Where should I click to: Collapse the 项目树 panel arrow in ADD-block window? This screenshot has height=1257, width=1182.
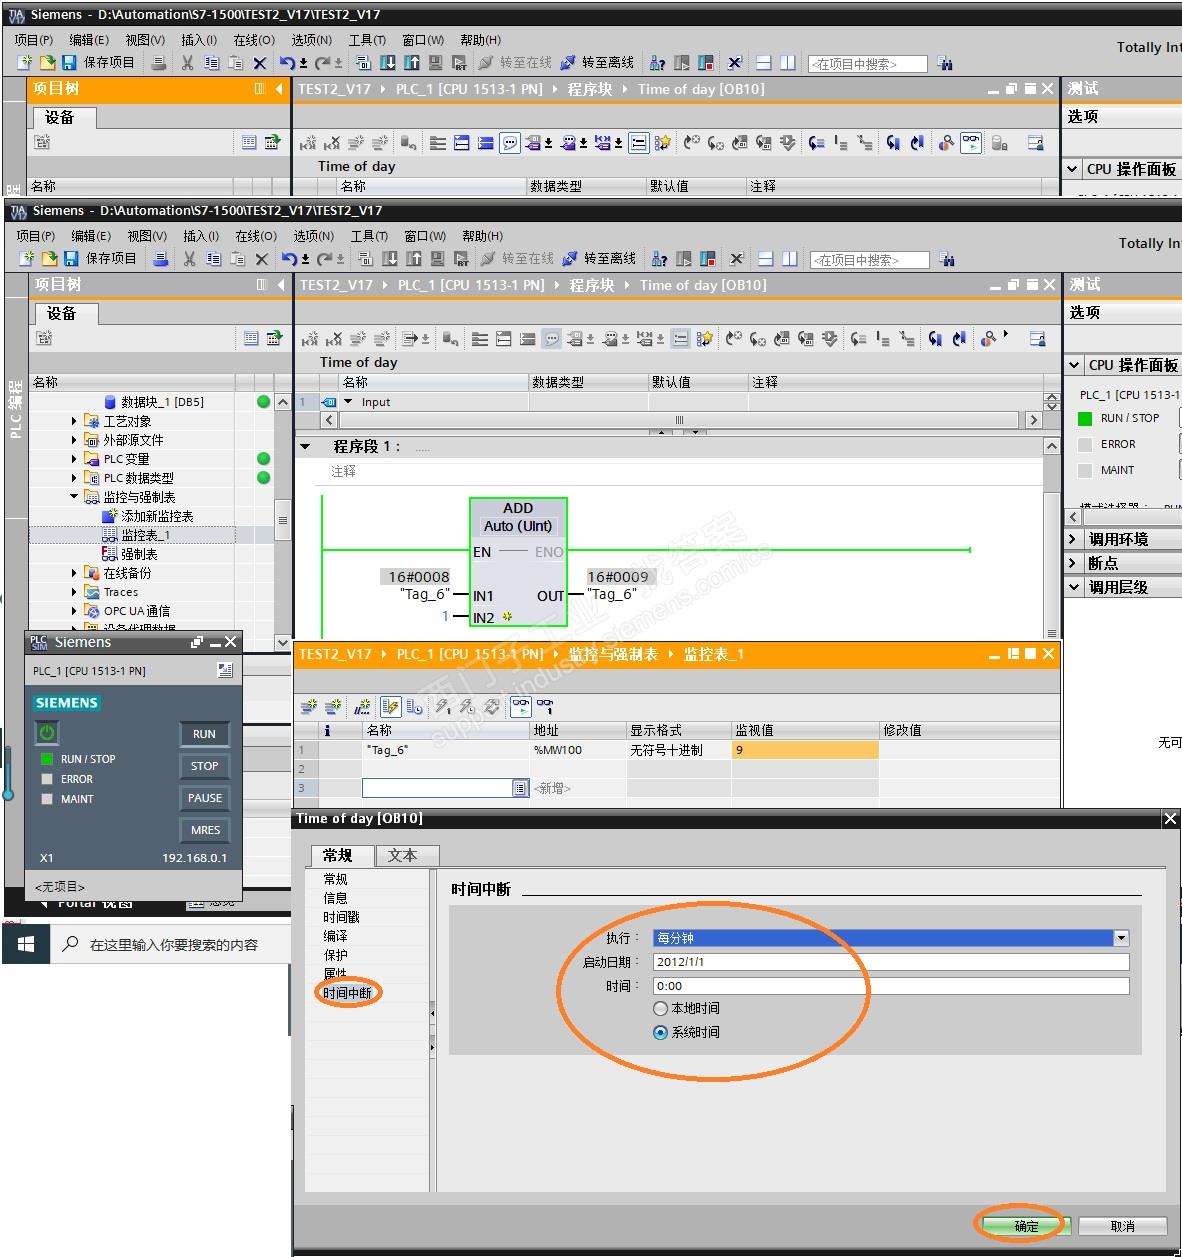[280, 285]
